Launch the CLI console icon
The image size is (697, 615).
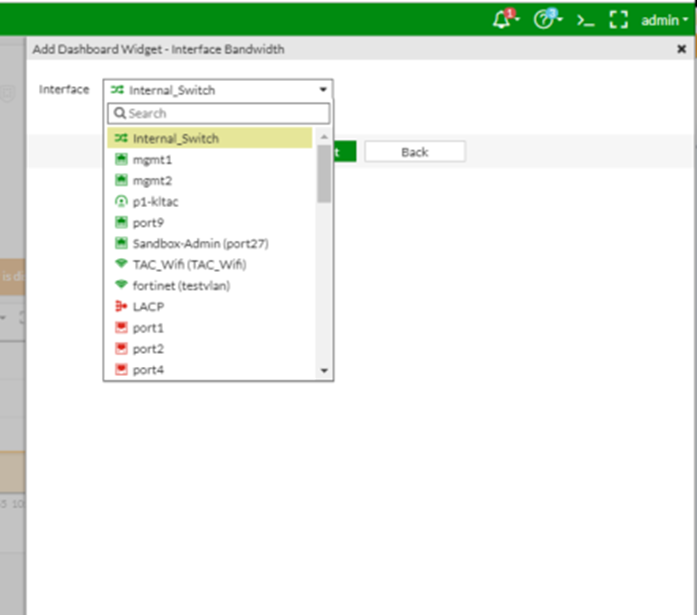tap(586, 19)
